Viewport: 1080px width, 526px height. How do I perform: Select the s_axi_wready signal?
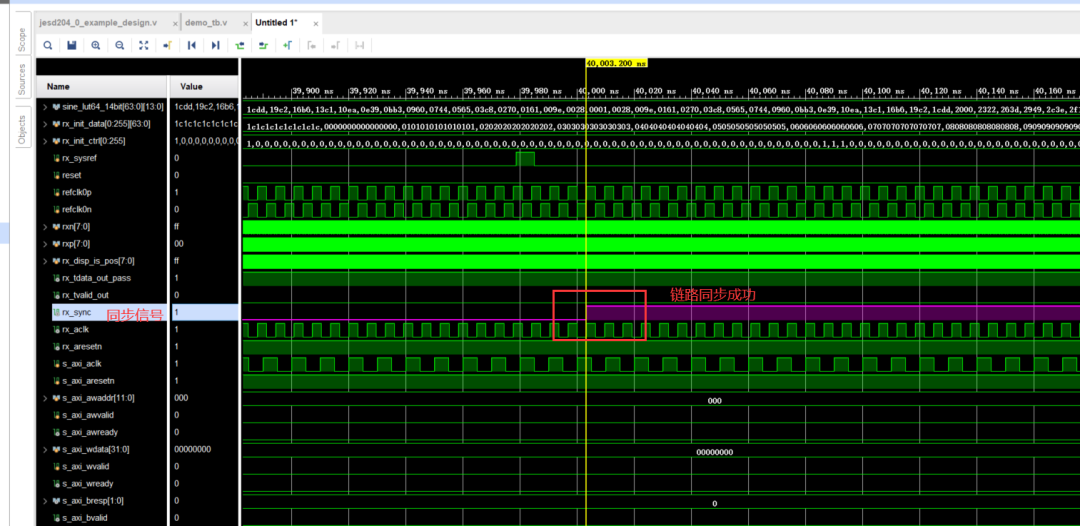point(87,483)
